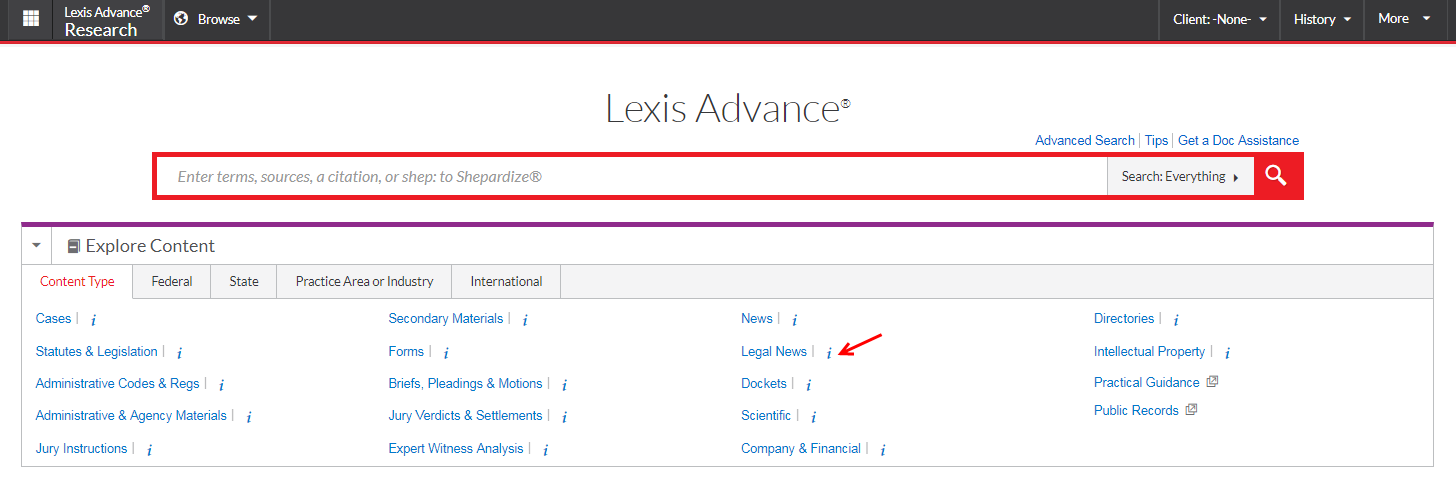Show info icon next to Statutes & Legislation
1456x486 pixels.
click(179, 353)
